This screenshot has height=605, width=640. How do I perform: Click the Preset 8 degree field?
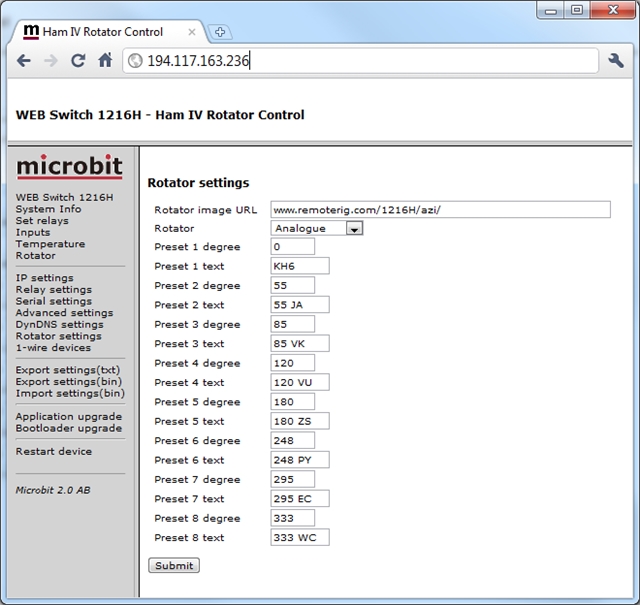[x=293, y=518]
